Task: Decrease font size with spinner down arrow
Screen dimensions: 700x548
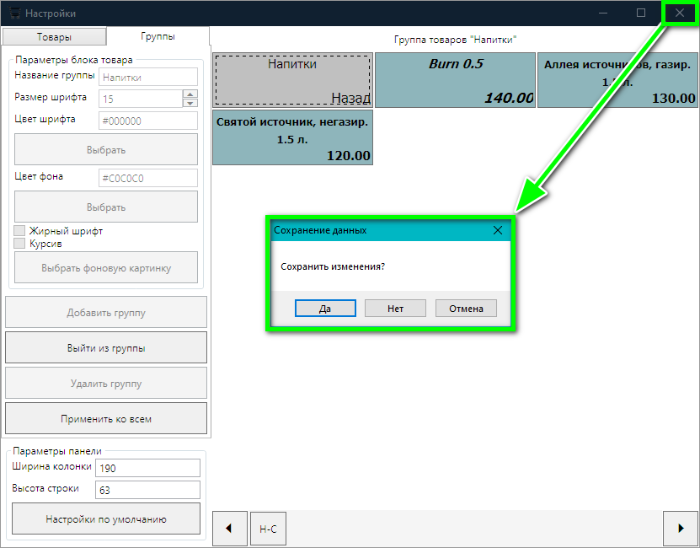Action: pyautogui.click(x=190, y=103)
